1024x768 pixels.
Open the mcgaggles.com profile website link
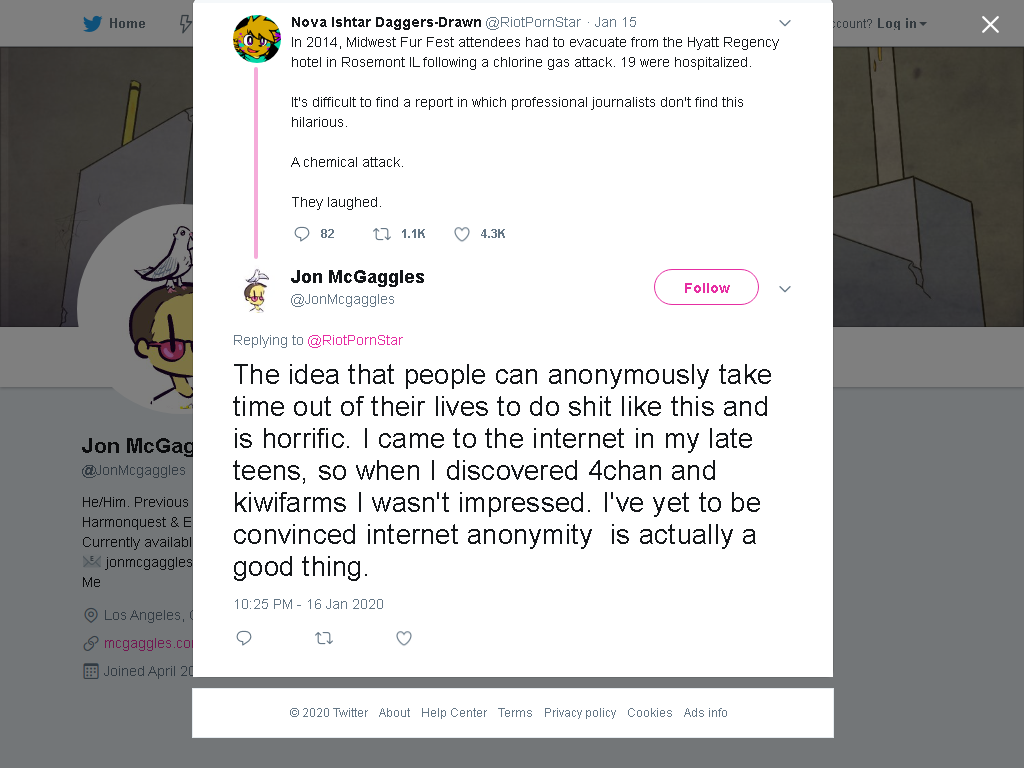click(148, 643)
